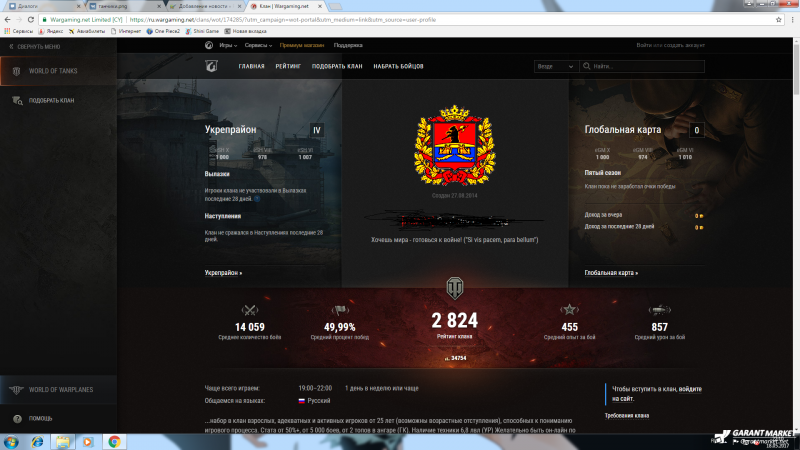Click the 14 059 battles value
Image resolution: width=800 pixels, height=450 pixels.
pos(249,327)
